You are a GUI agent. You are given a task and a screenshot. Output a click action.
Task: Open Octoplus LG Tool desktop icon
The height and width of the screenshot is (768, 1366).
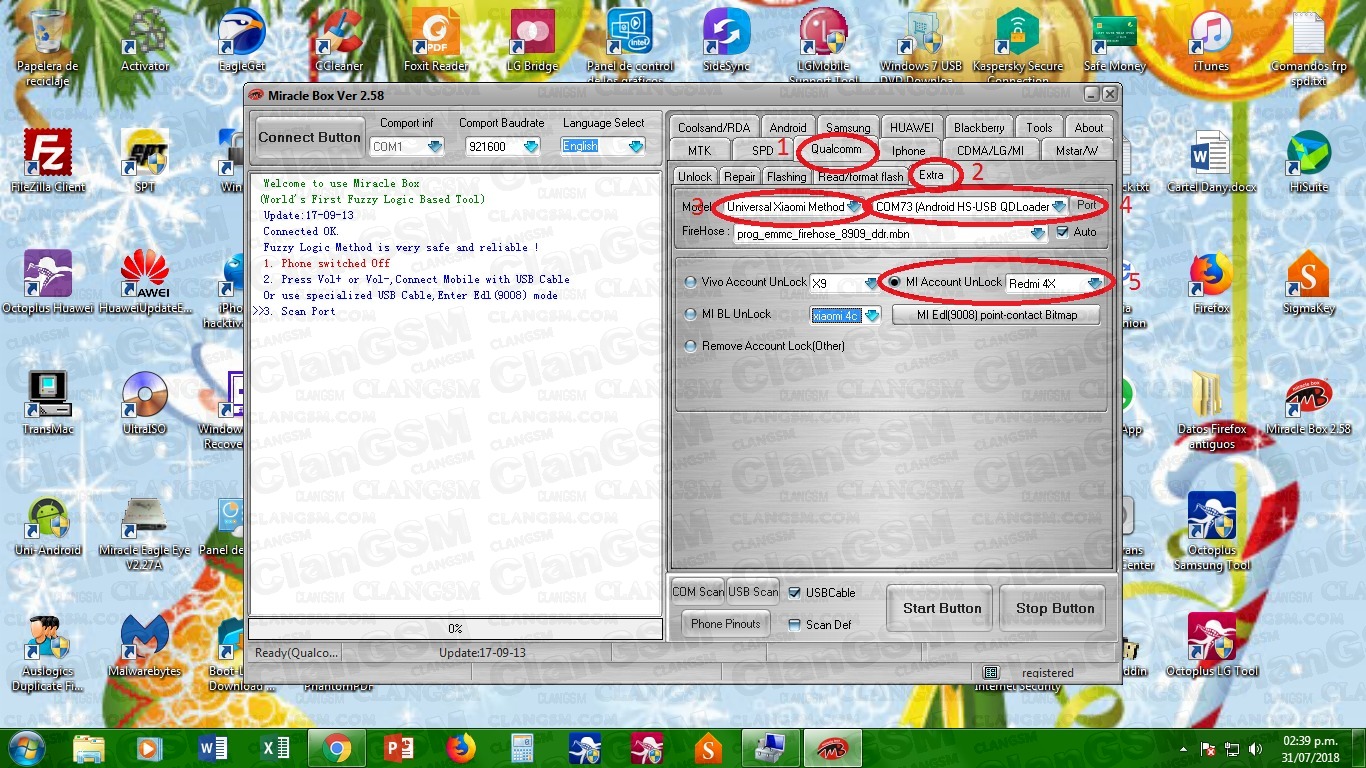[x=1211, y=645]
